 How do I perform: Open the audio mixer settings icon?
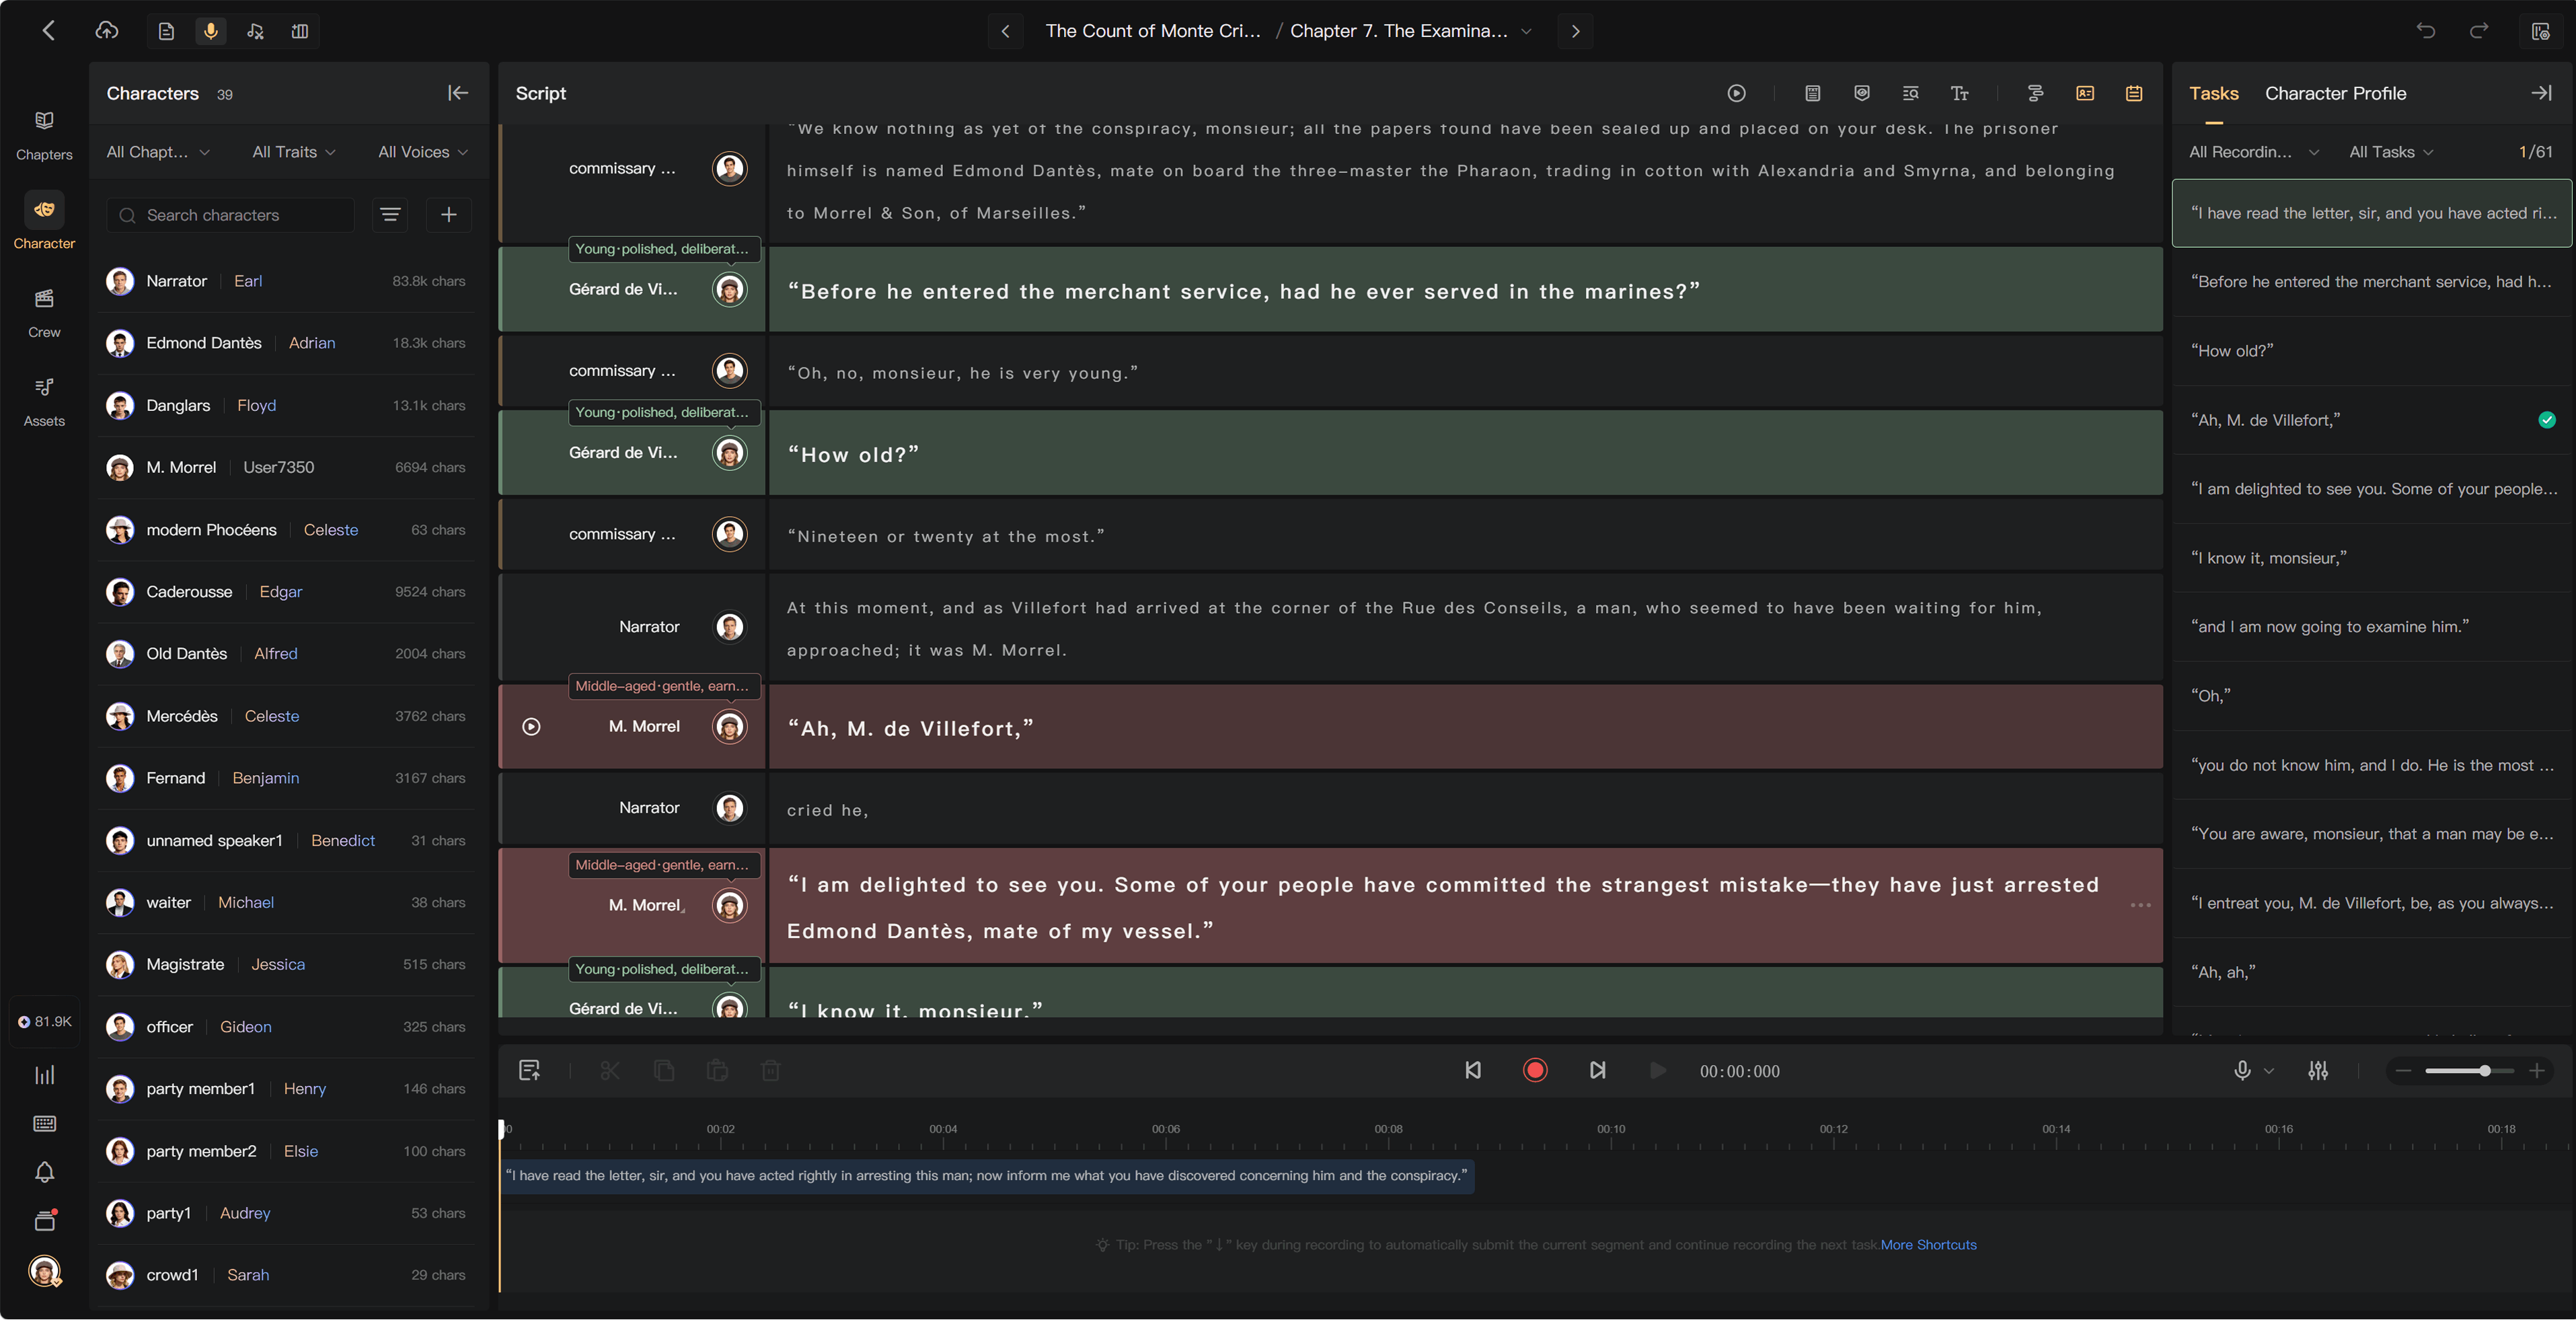[x=2318, y=1071]
